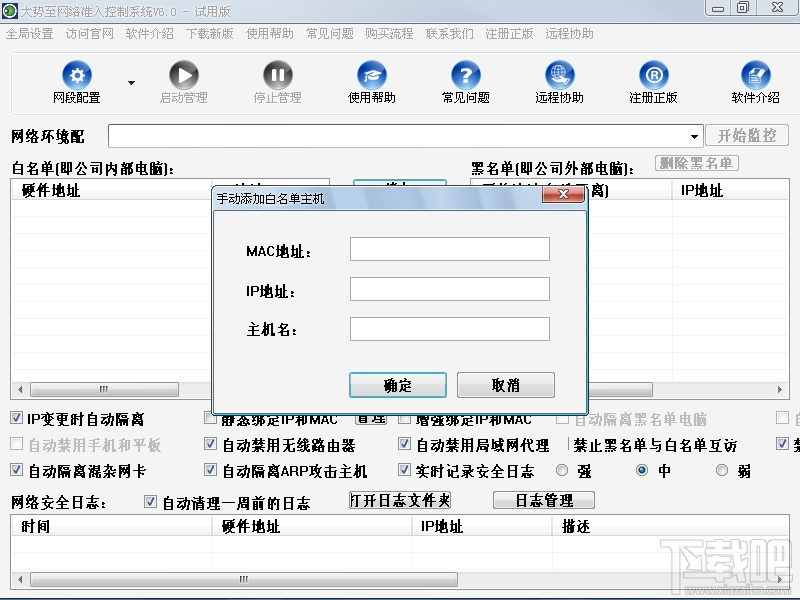Open the 网络环境 network environment dropdown list
The width and height of the screenshot is (800, 600).
(694, 136)
